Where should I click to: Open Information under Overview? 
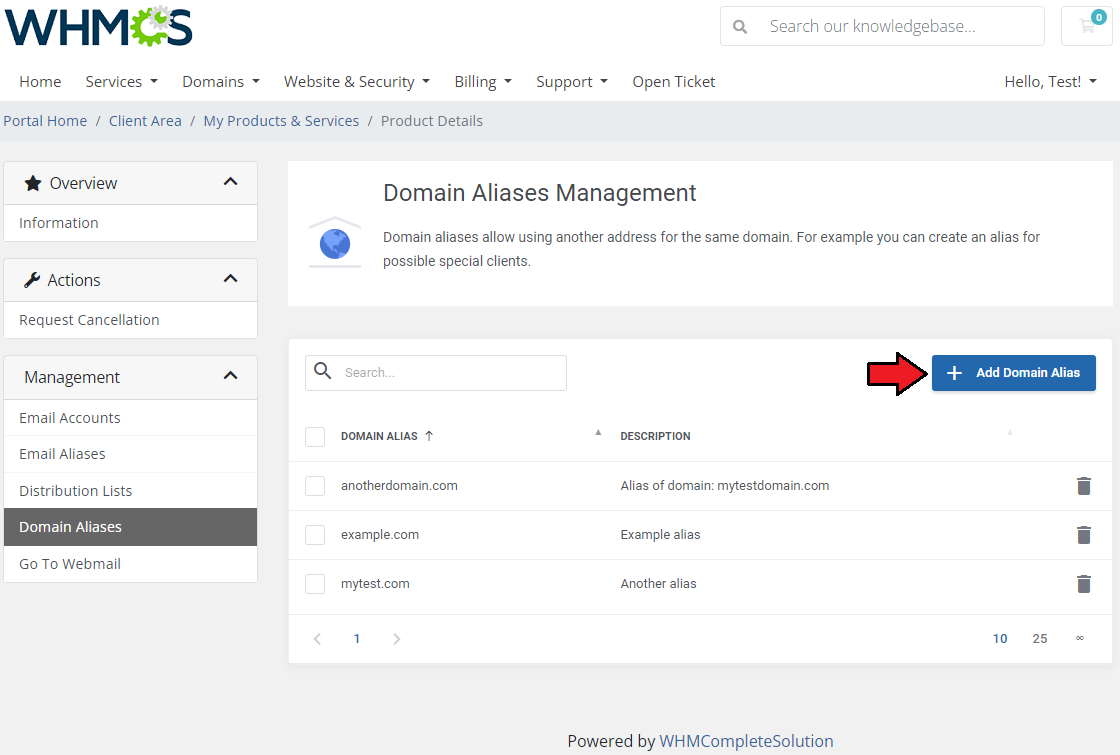[131, 223]
